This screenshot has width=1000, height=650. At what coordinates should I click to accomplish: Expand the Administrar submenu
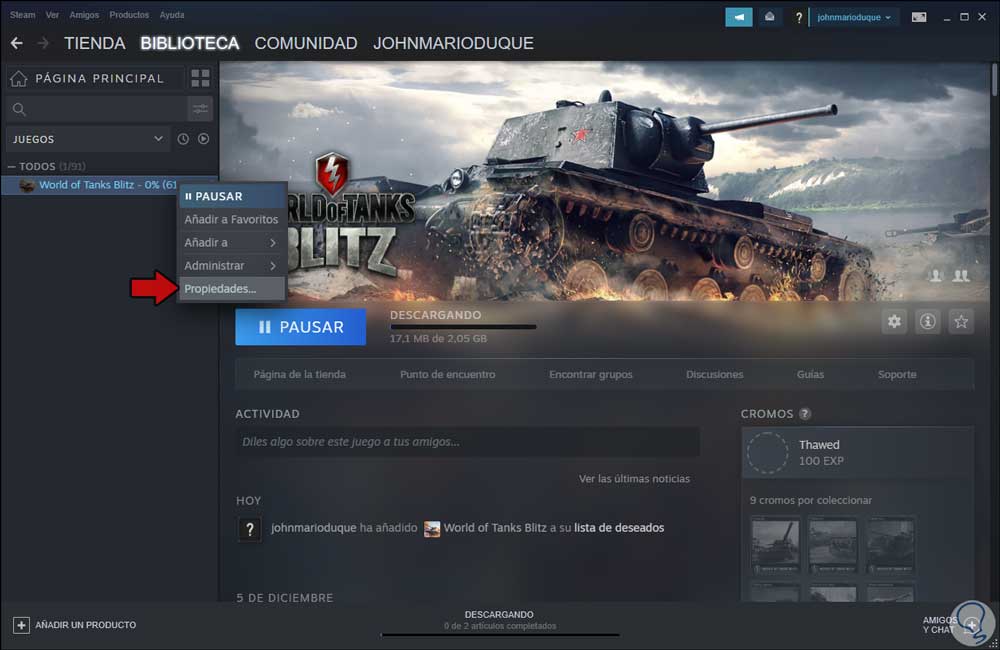(231, 265)
